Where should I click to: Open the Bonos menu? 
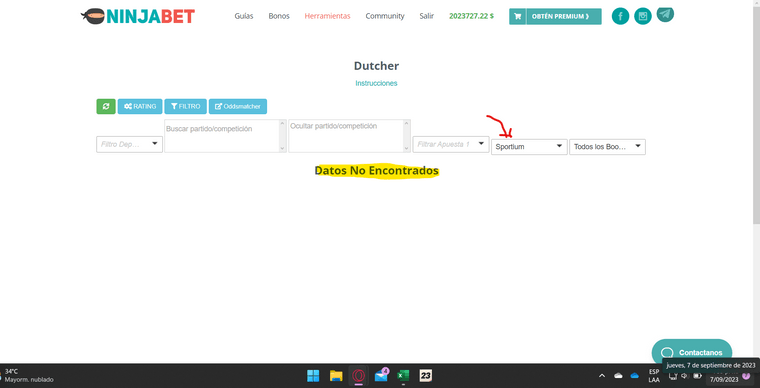279,16
